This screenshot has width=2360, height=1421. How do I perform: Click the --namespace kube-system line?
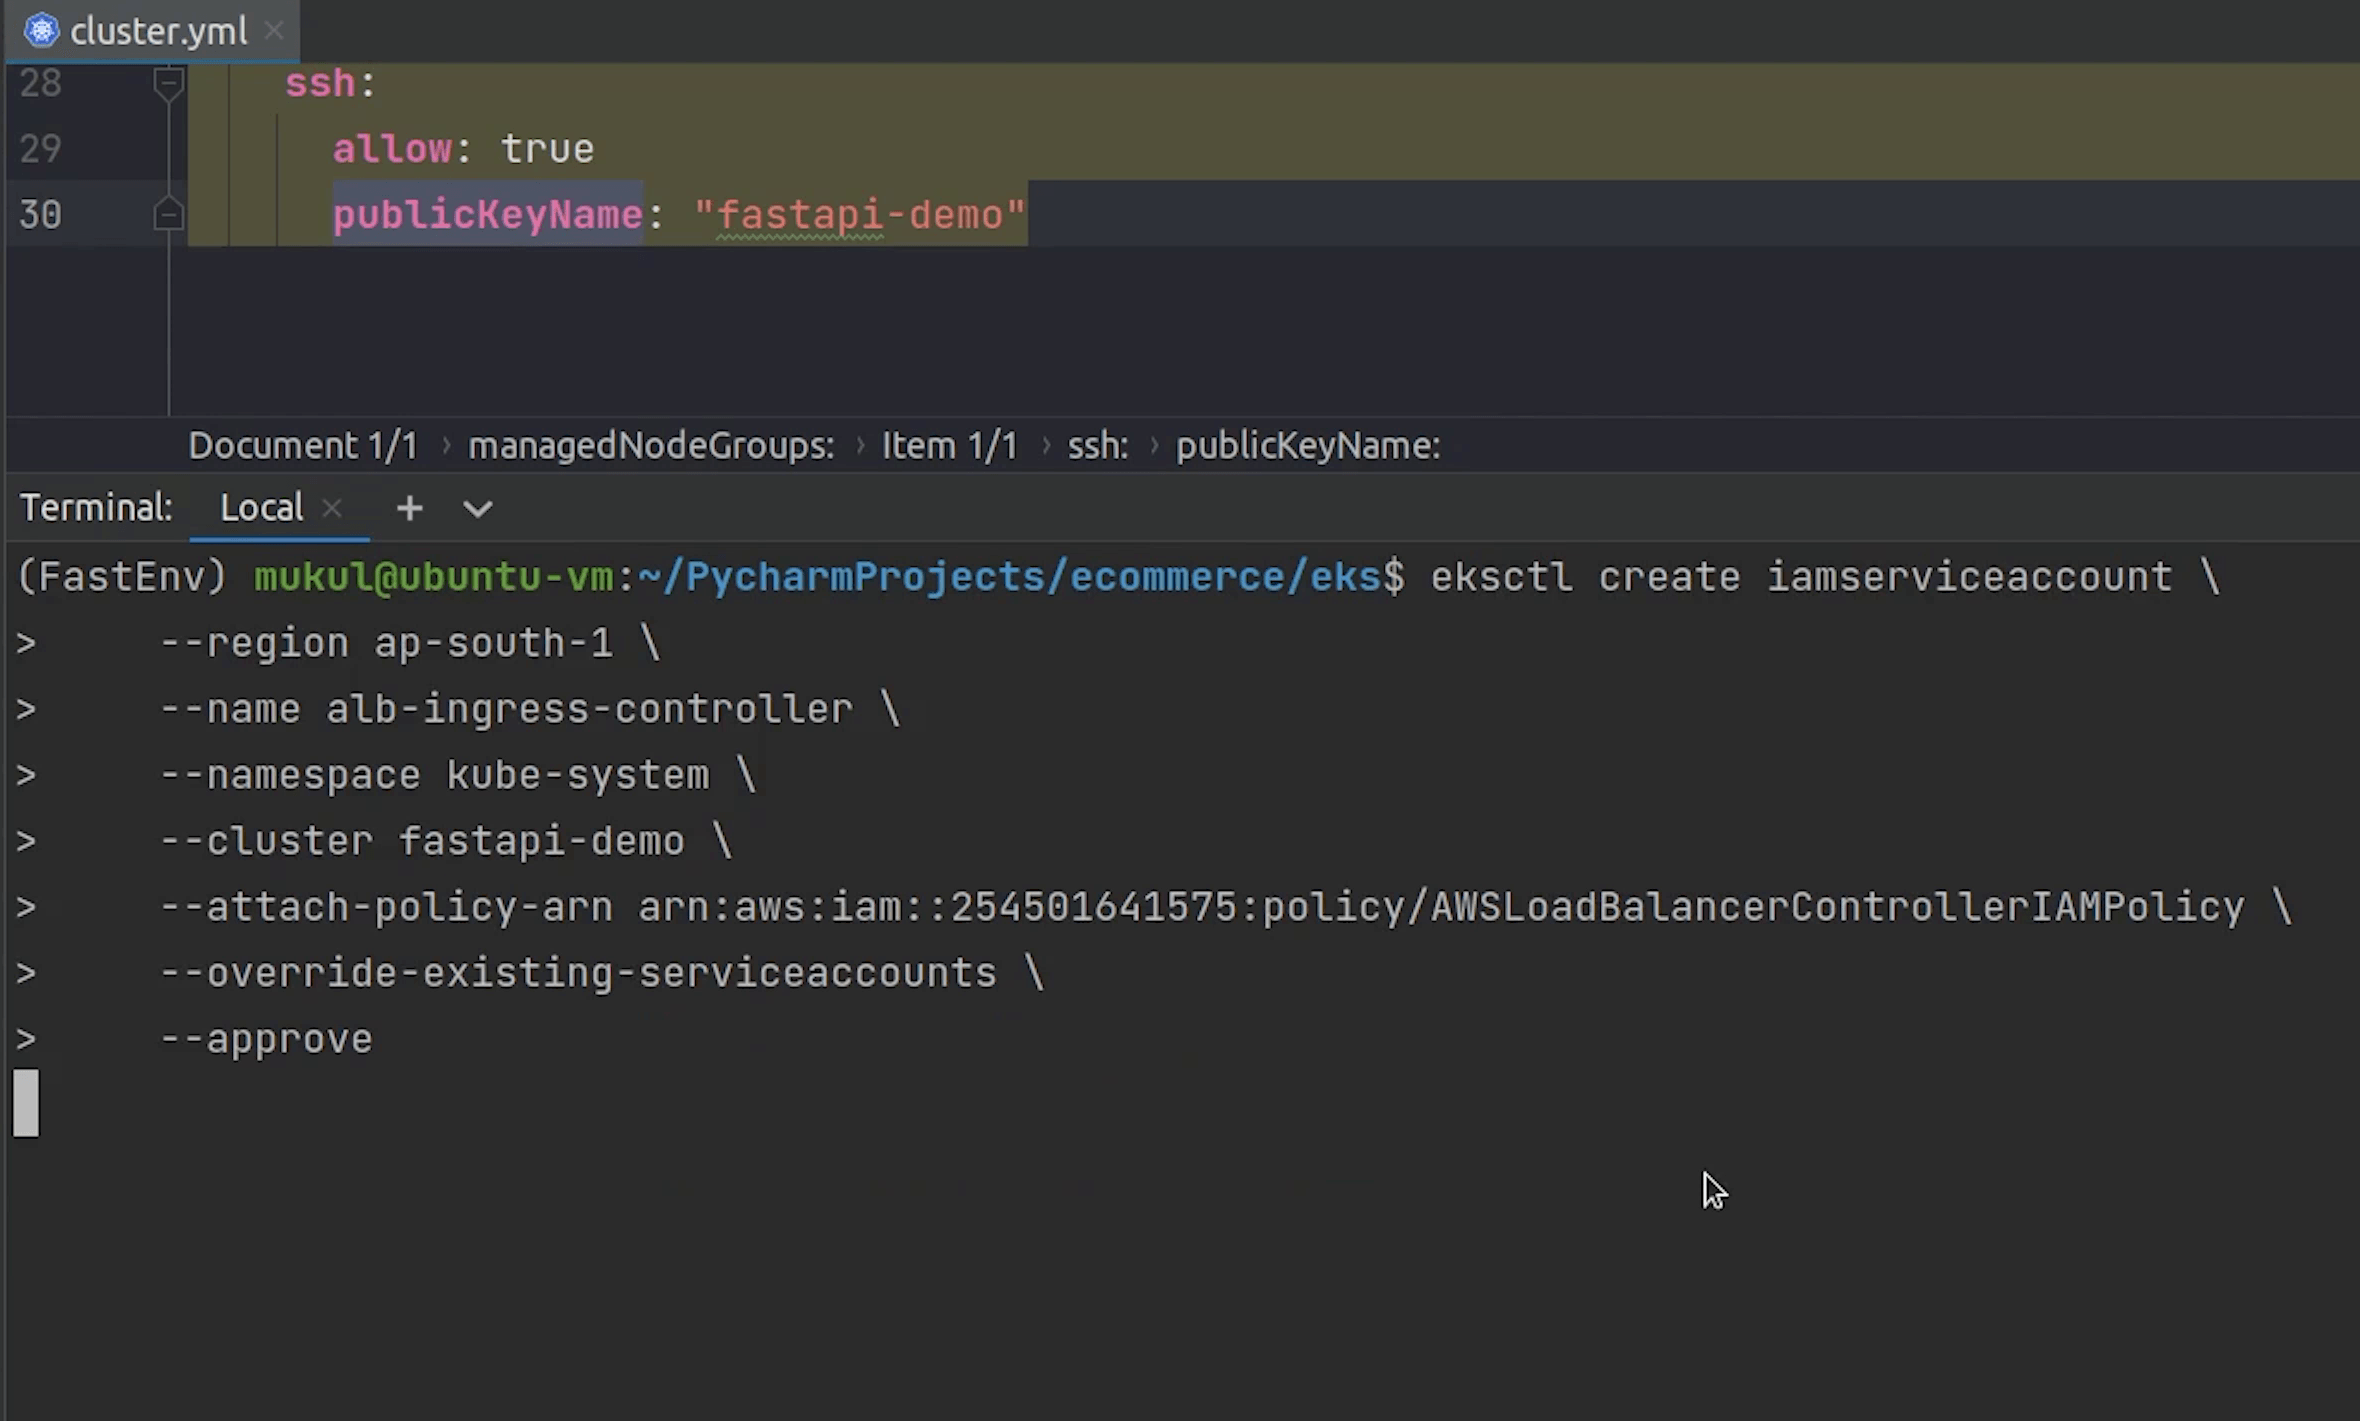458,775
